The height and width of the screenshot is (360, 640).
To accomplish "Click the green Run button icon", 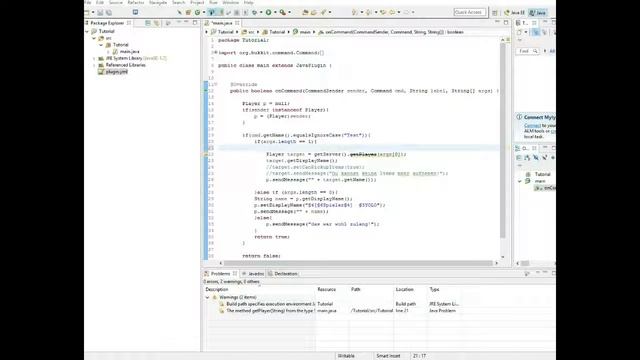I will coord(269,13).
